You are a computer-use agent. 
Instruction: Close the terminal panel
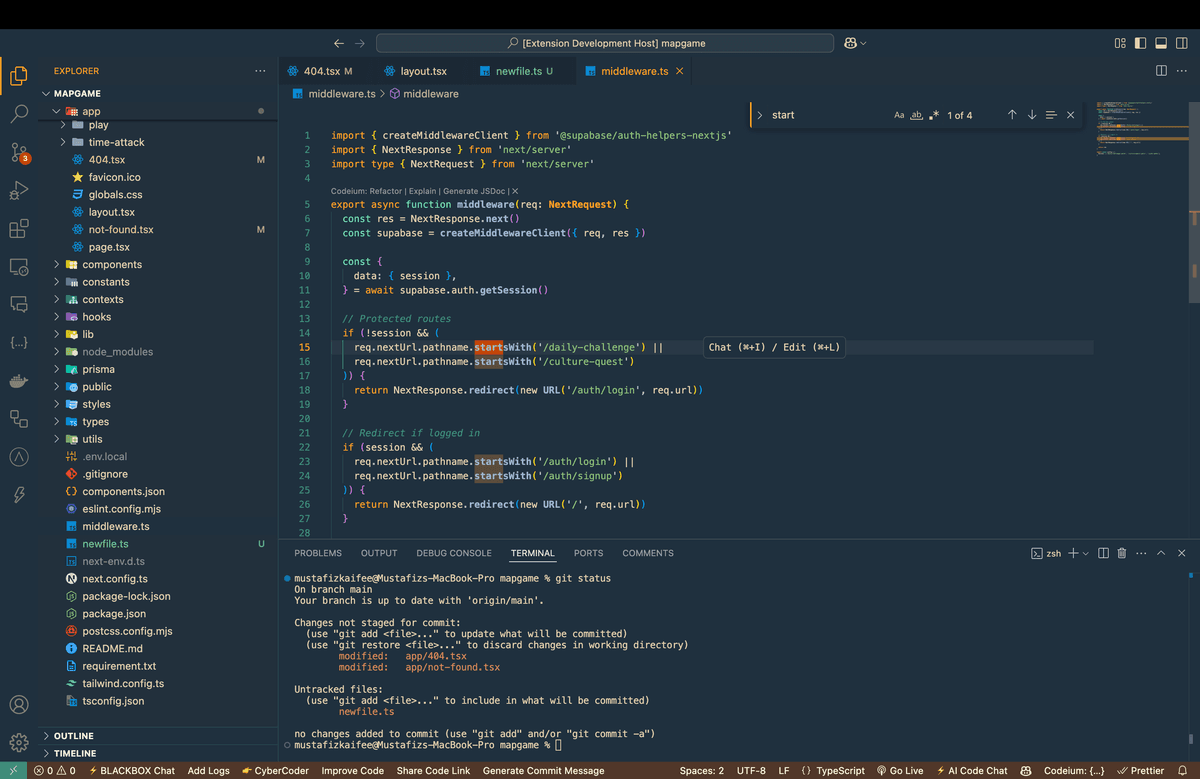[1182, 553]
